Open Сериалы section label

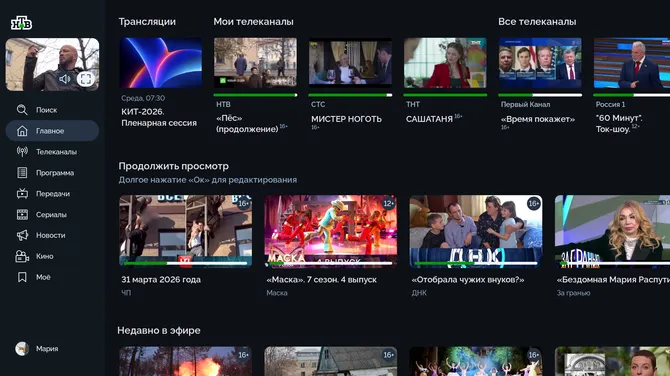[x=51, y=214]
